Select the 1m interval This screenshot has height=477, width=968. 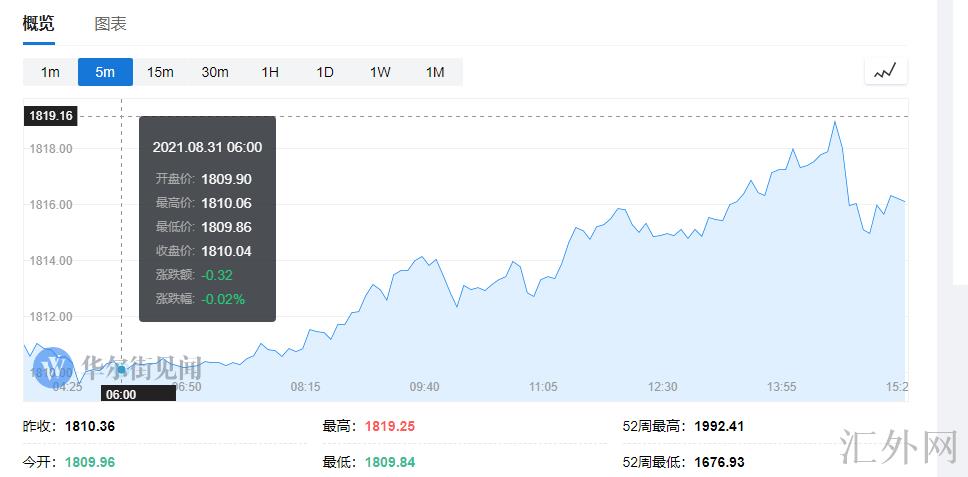pos(50,72)
